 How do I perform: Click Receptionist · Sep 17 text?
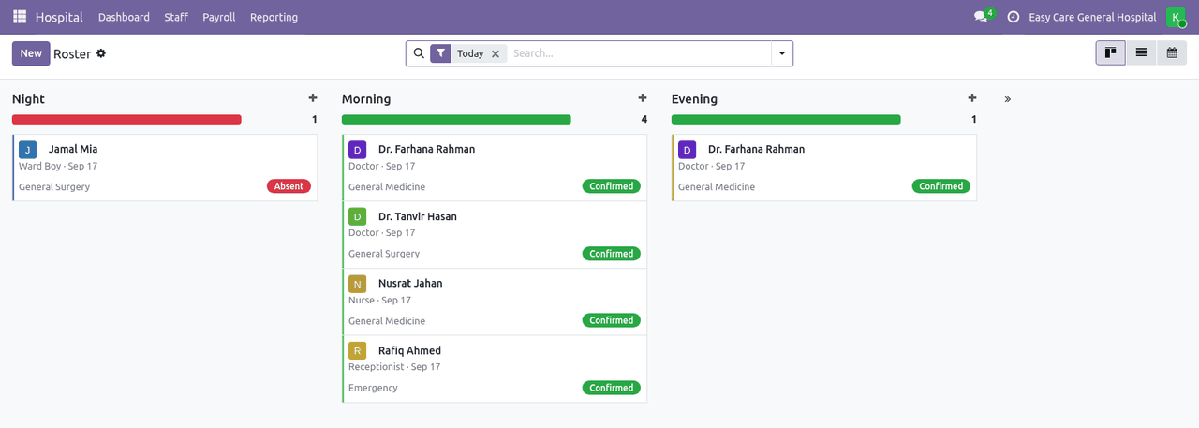coord(394,367)
